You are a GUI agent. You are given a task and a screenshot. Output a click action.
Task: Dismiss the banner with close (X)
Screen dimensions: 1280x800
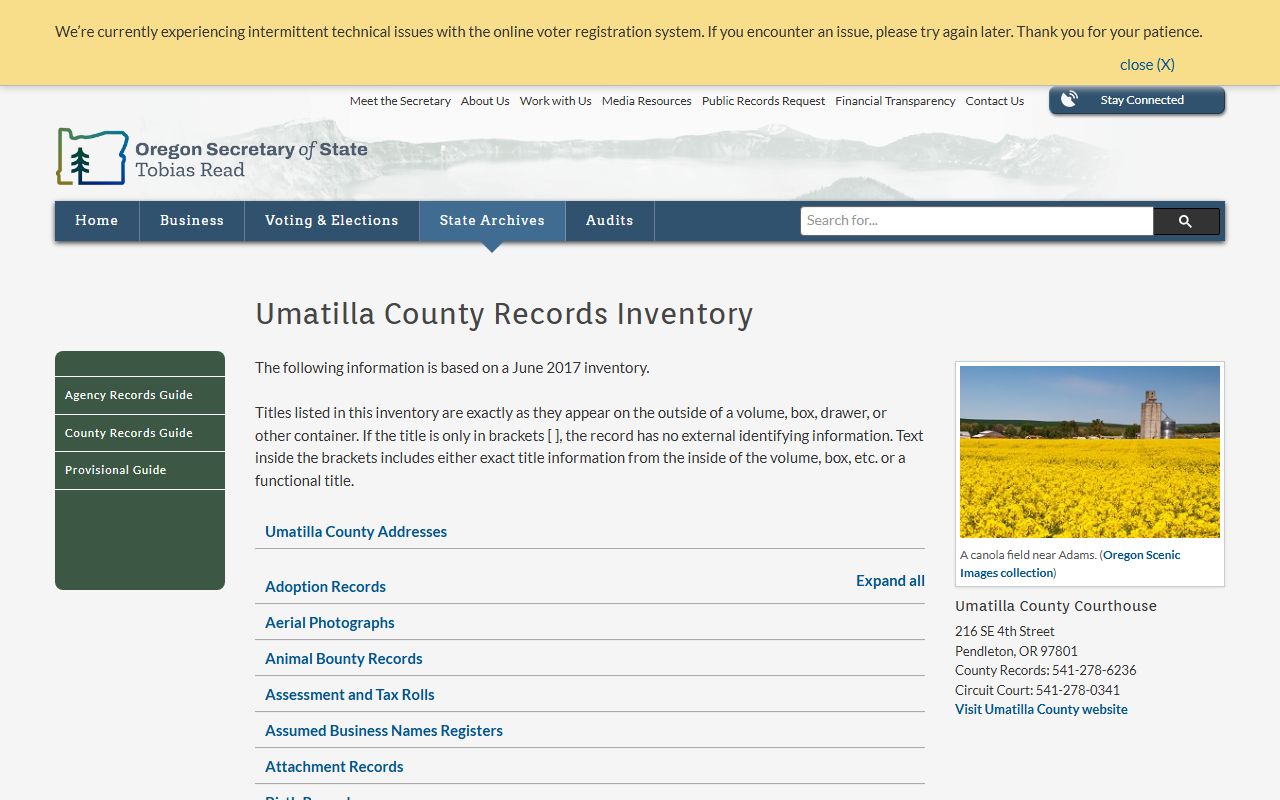[x=1147, y=64]
